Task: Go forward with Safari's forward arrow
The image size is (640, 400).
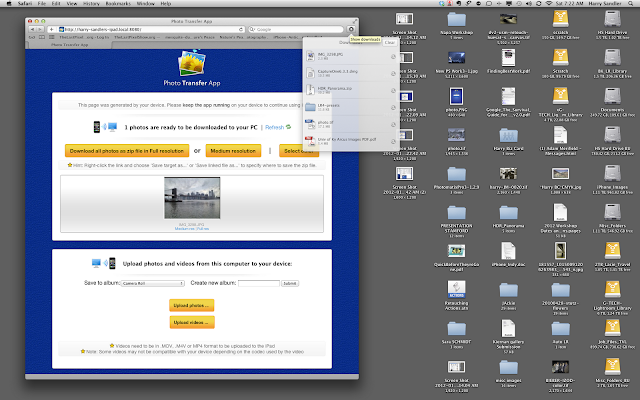Action: click(x=40, y=29)
